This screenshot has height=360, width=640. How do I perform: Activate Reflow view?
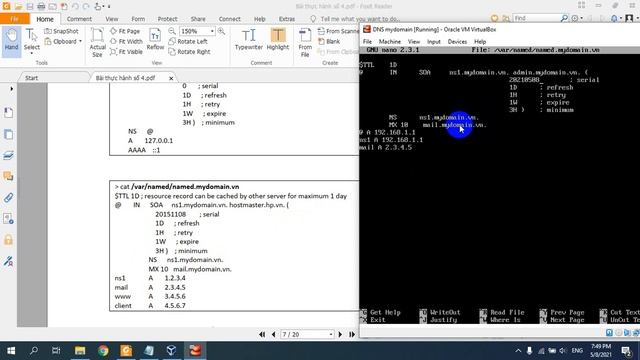coord(155,39)
